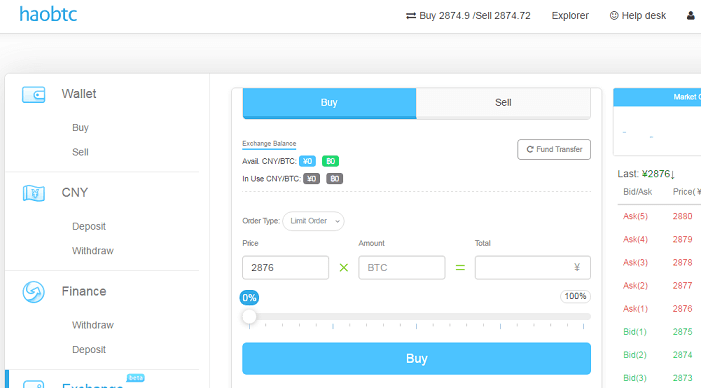Select the Ask(2) row at 2877
This screenshot has height=388, width=701.
[x=659, y=286]
